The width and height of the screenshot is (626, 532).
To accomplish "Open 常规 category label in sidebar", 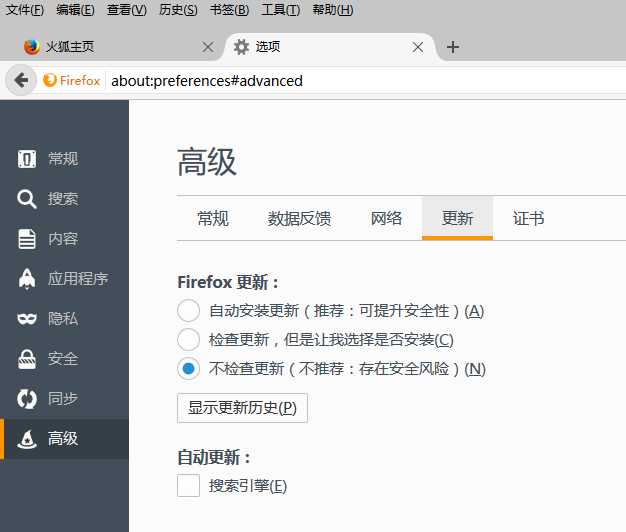I will tap(63, 159).
